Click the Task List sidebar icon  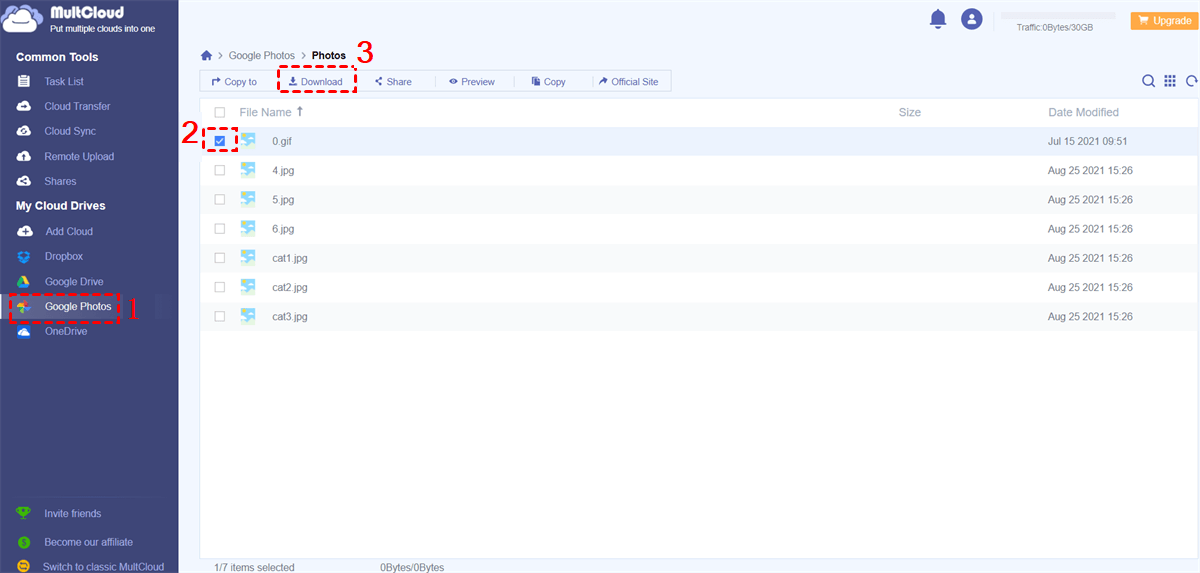click(x=24, y=81)
